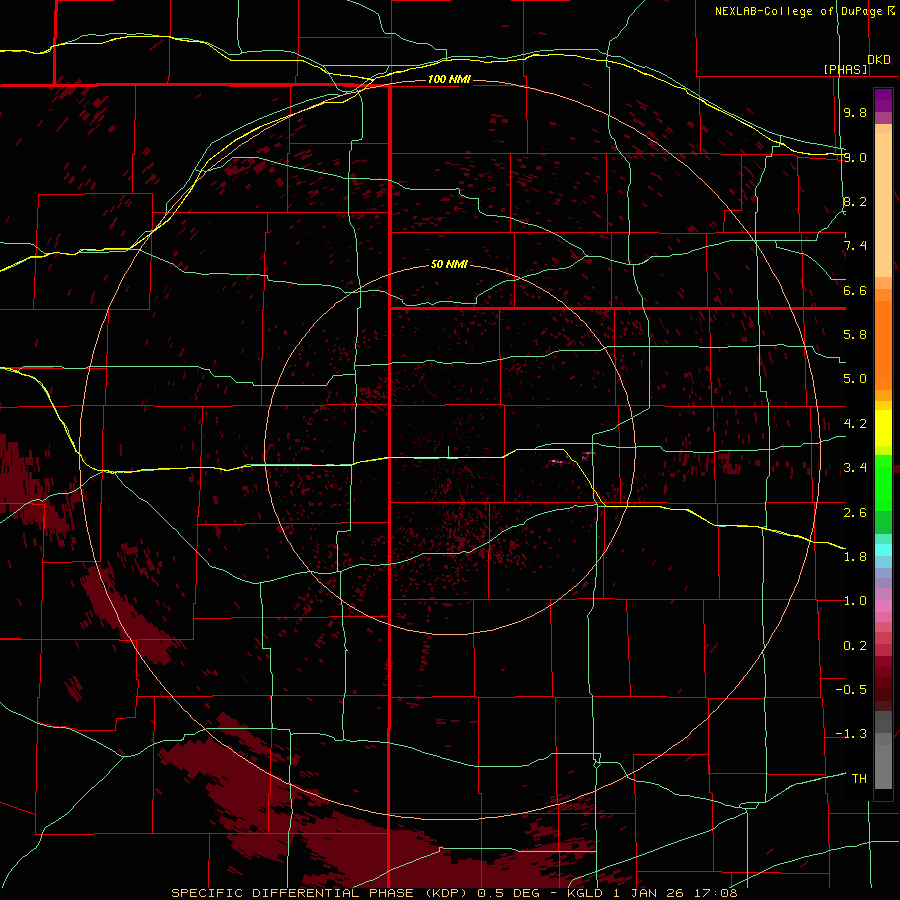Click the 0.2 scale value
The width and height of the screenshot is (900, 900).
click(855, 646)
